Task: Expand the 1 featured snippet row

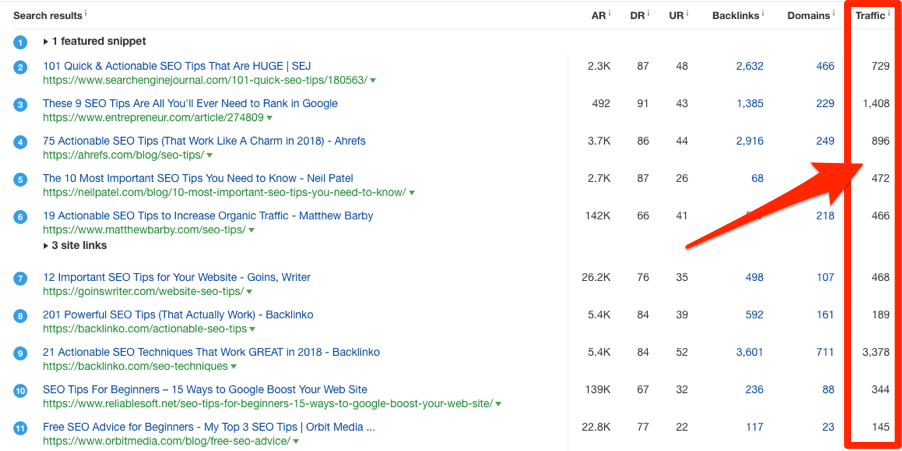Action: tap(95, 41)
